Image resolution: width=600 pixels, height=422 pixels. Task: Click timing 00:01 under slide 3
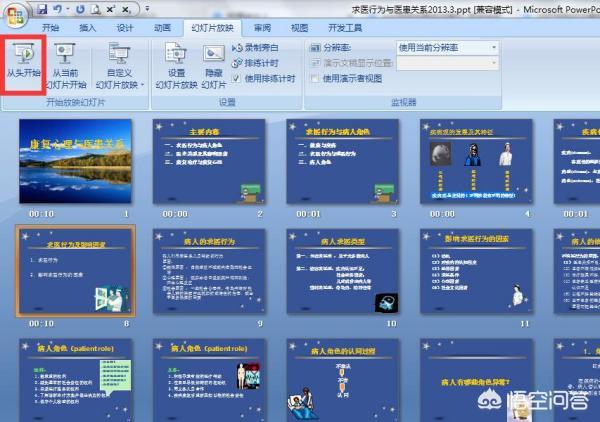[308, 214]
